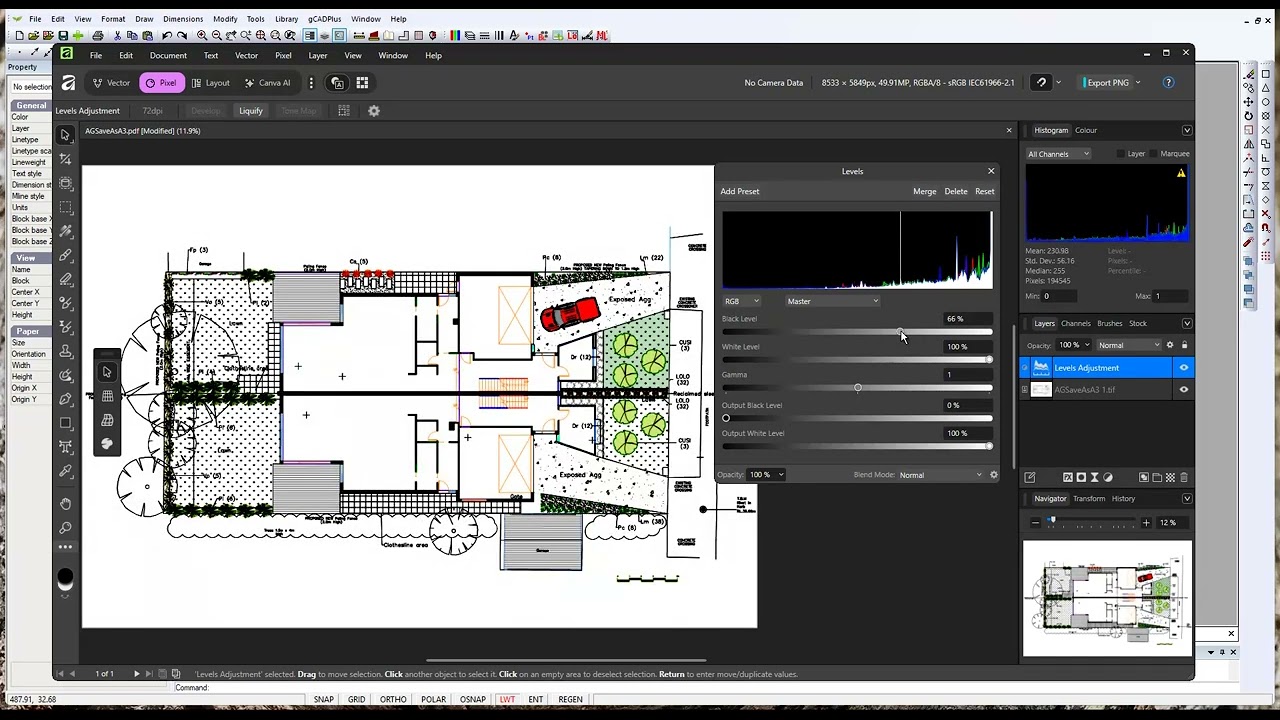Click the gCADPlus Save toolbar icon
The width and height of the screenshot is (1280, 720).
tap(63, 35)
